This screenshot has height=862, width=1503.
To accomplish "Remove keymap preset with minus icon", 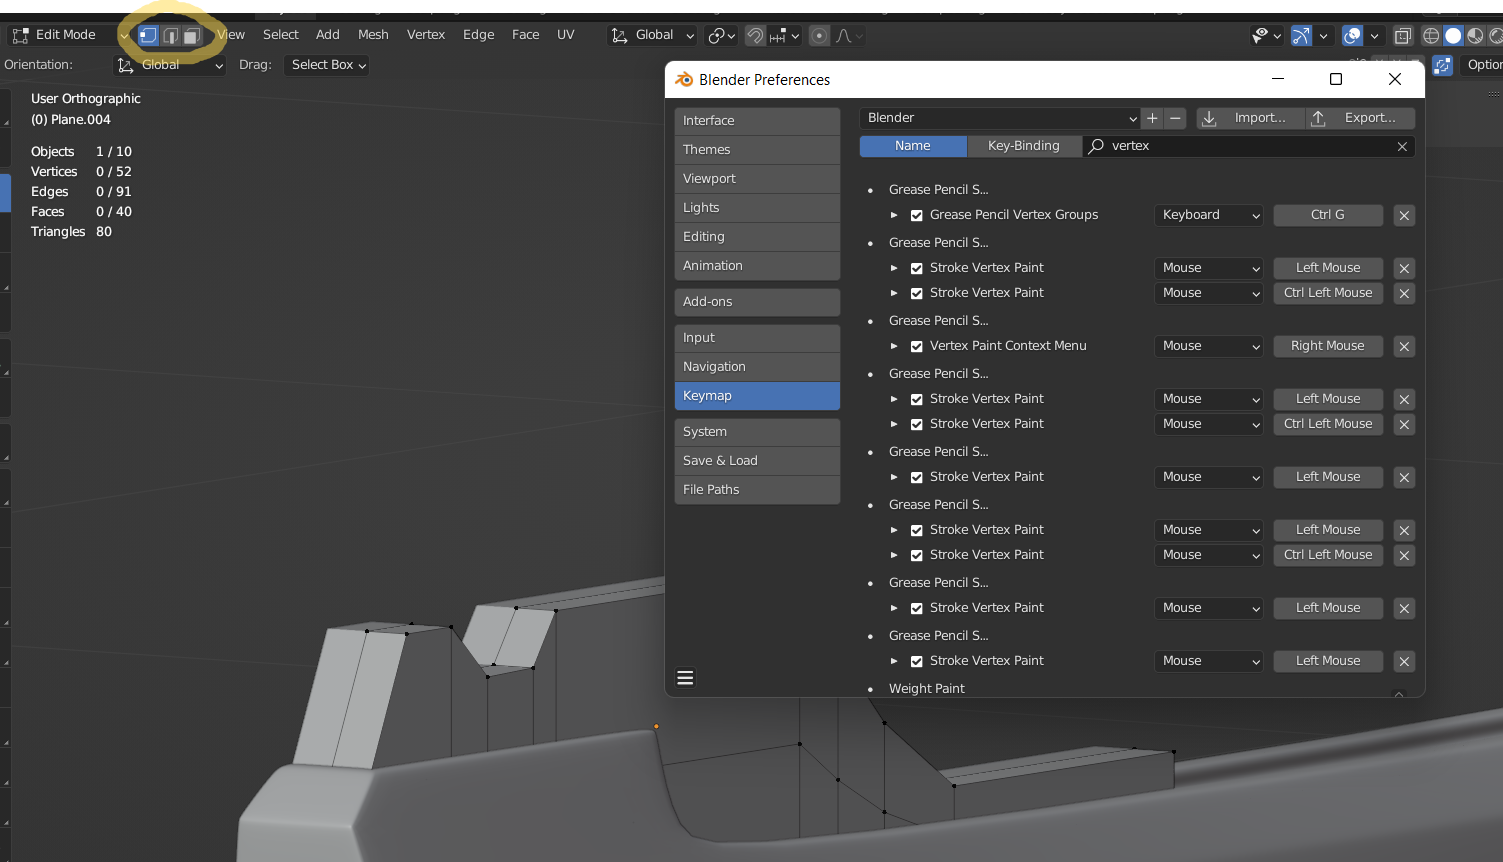I will point(1175,118).
